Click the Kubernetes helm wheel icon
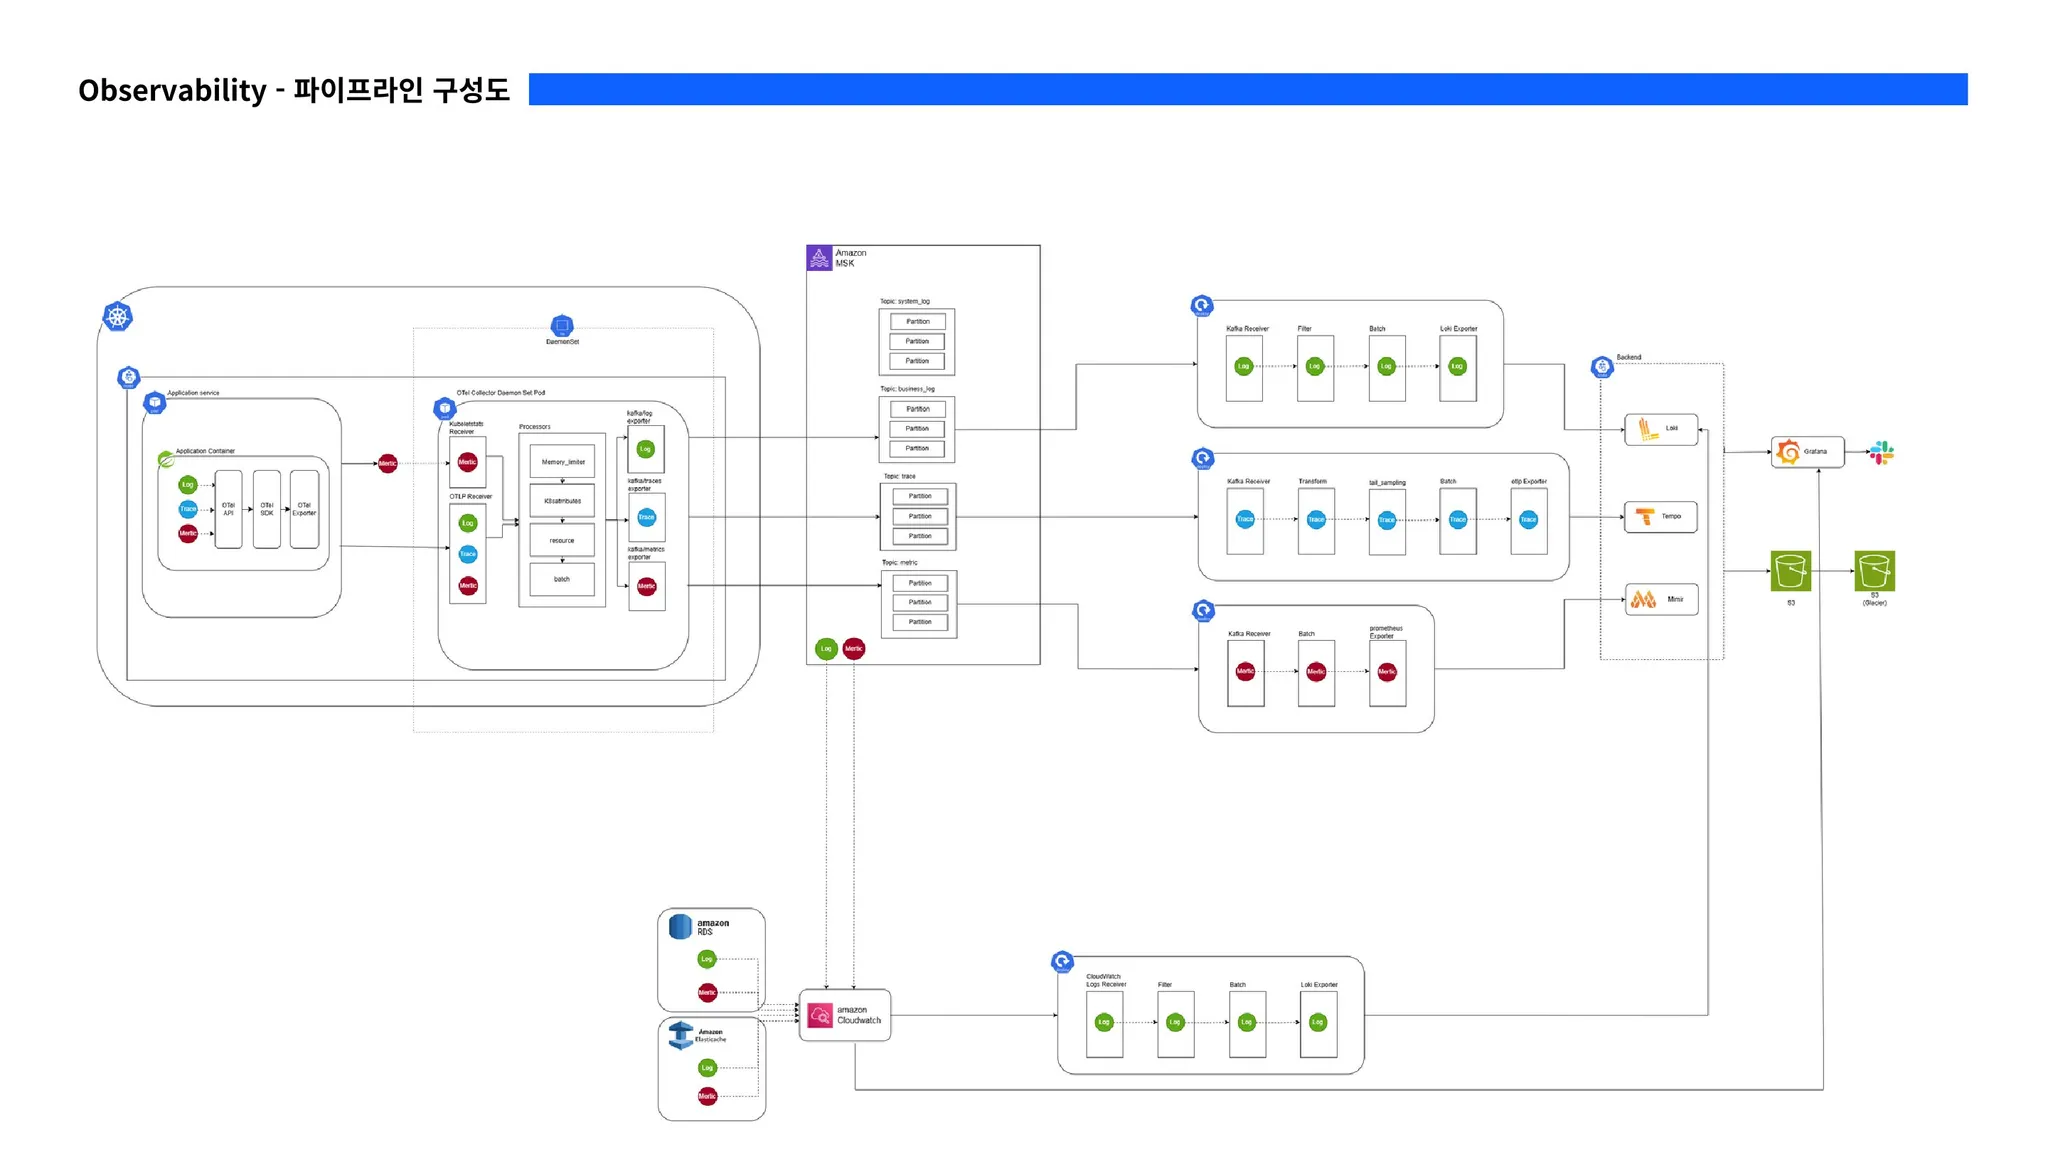 118,317
